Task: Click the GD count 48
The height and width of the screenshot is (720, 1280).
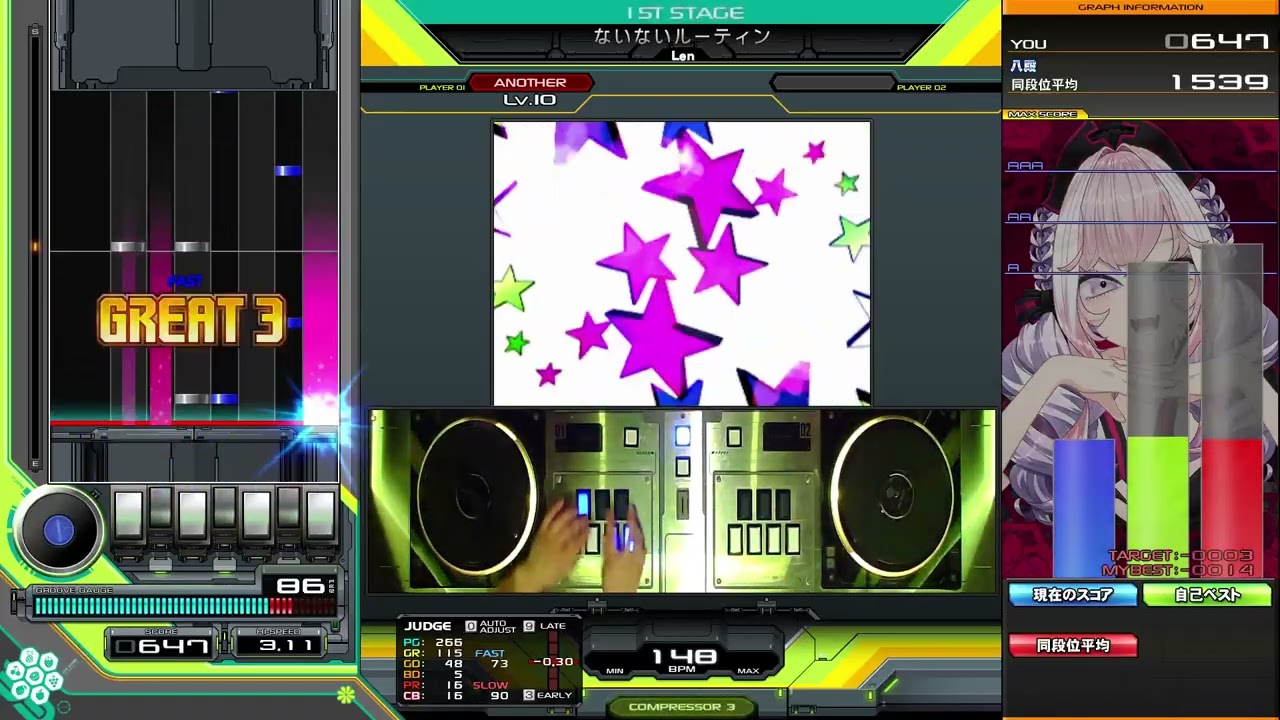Action: [x=453, y=664]
